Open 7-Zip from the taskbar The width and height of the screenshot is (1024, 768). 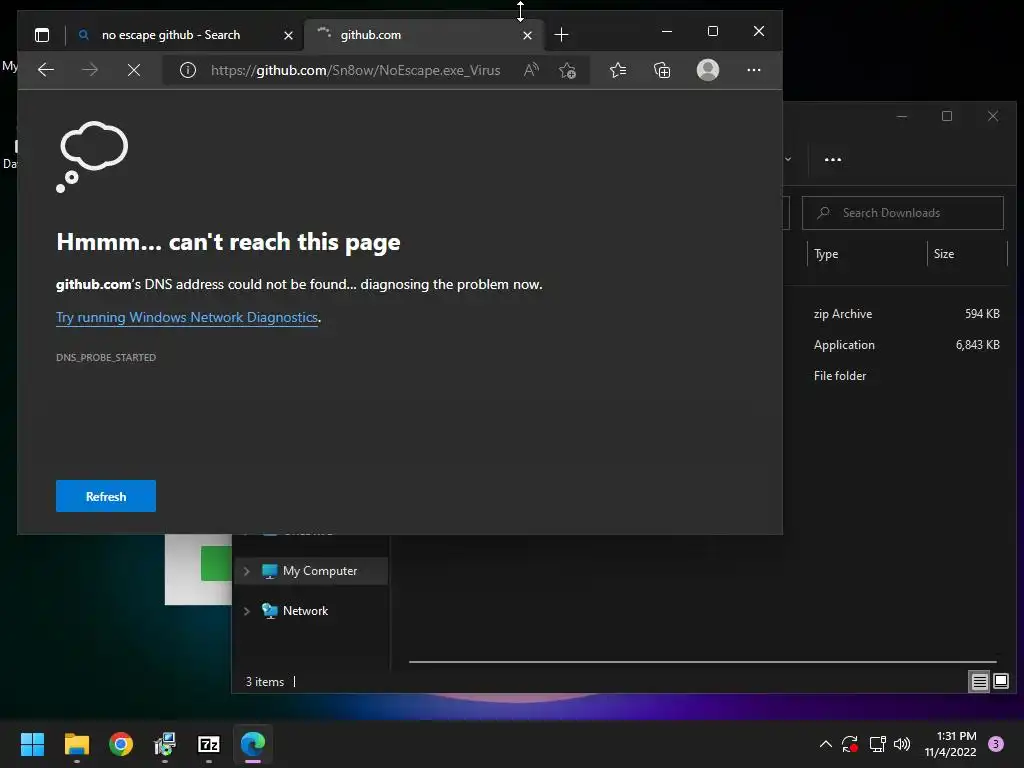(x=208, y=744)
